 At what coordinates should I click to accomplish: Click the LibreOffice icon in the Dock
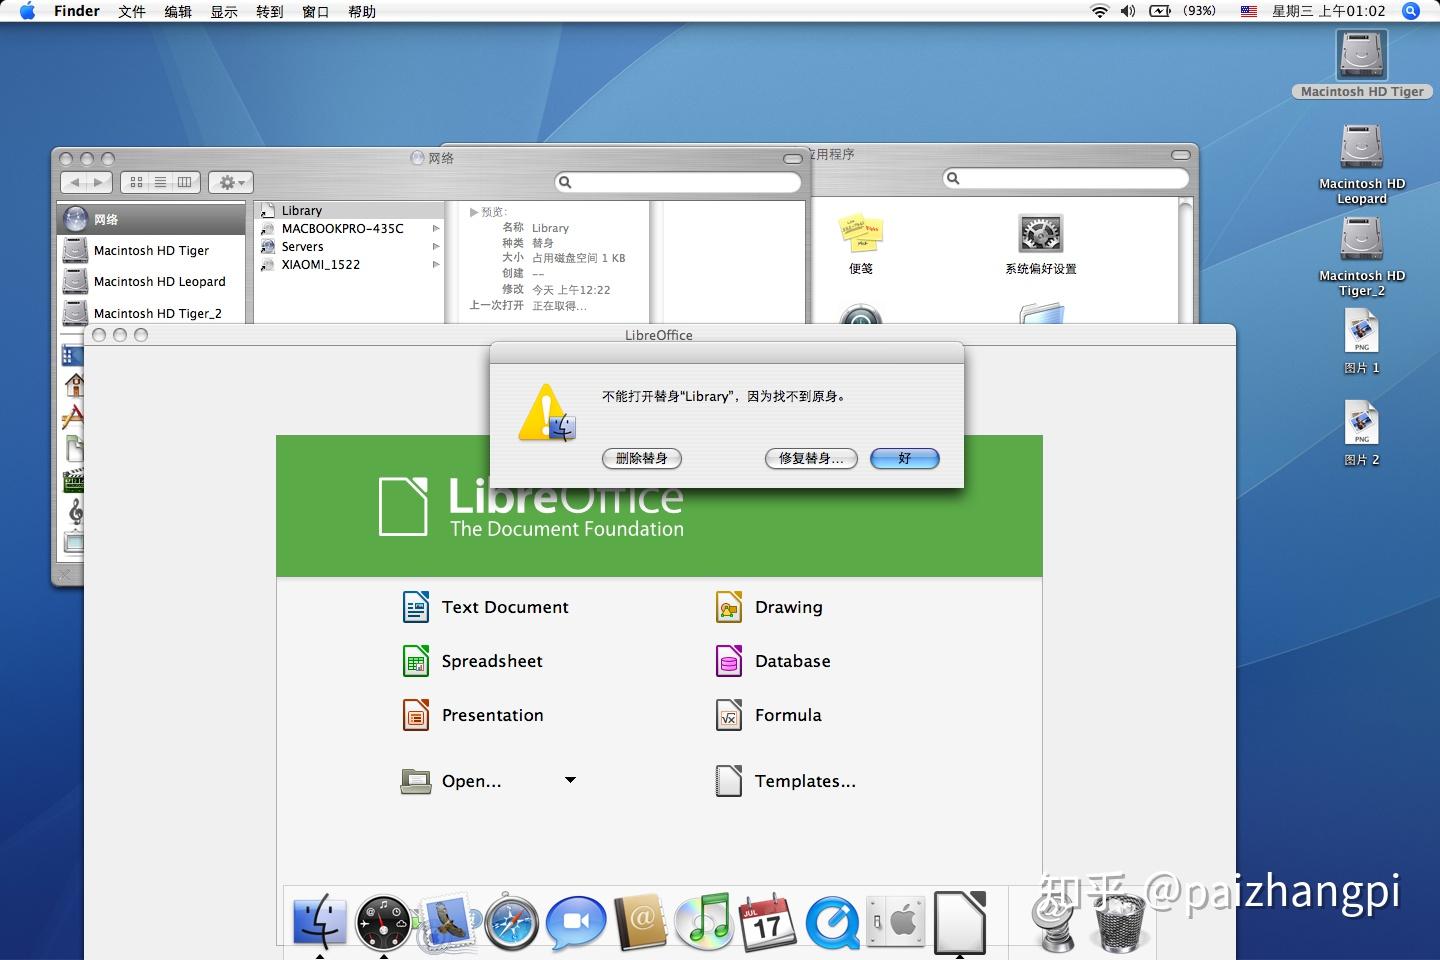click(x=960, y=922)
